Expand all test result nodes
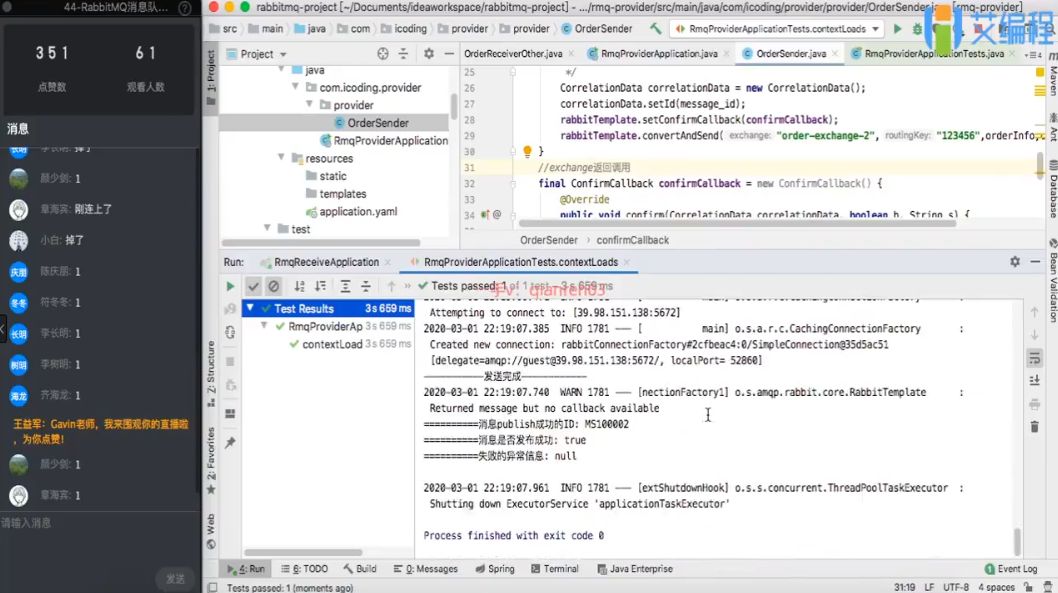Image resolution: width=1058 pixels, height=593 pixels. click(345, 286)
